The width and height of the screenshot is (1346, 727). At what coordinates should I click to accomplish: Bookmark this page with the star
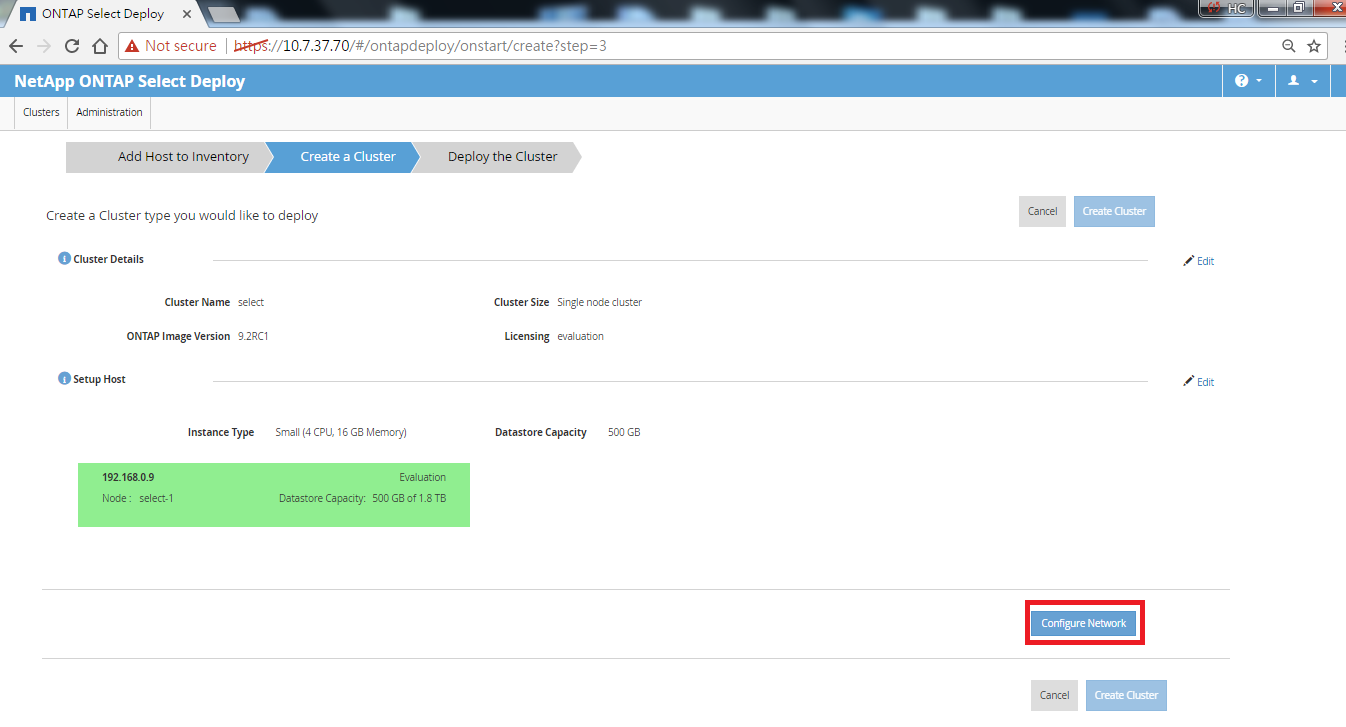click(1314, 46)
